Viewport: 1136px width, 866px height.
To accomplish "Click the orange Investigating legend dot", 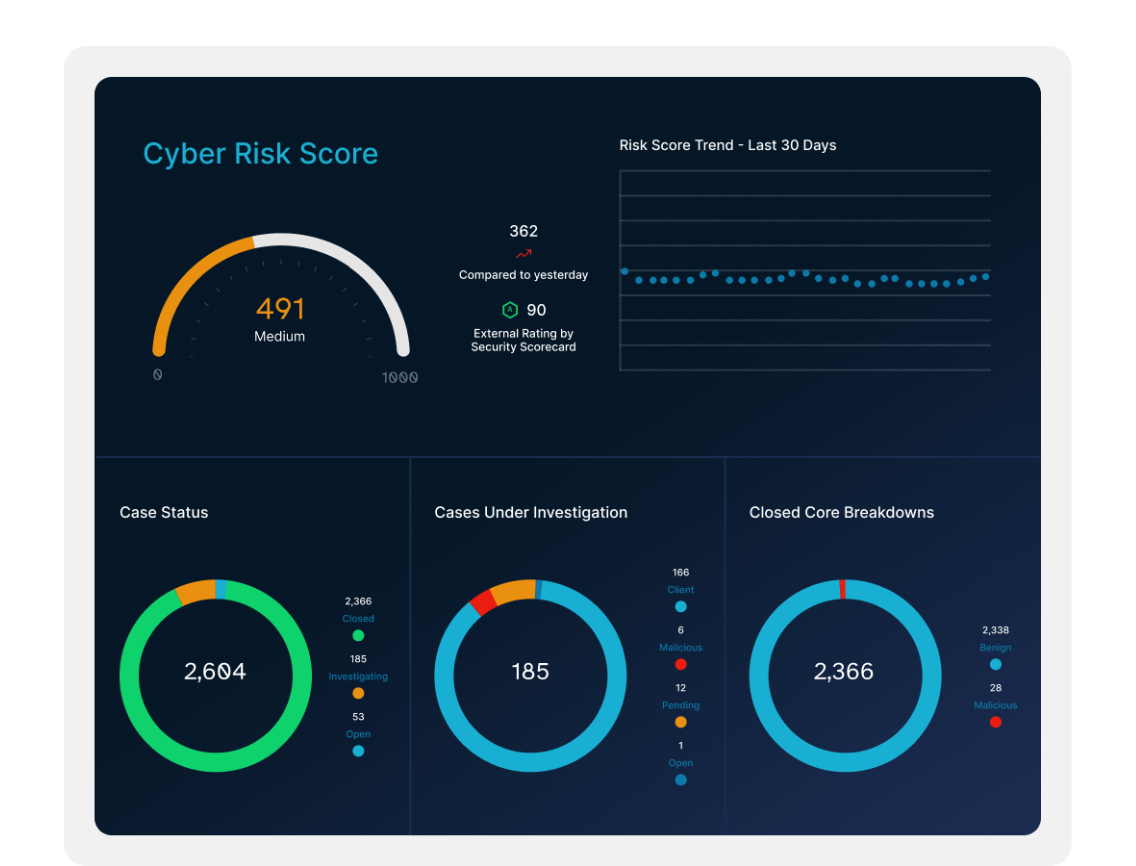I will click(358, 693).
